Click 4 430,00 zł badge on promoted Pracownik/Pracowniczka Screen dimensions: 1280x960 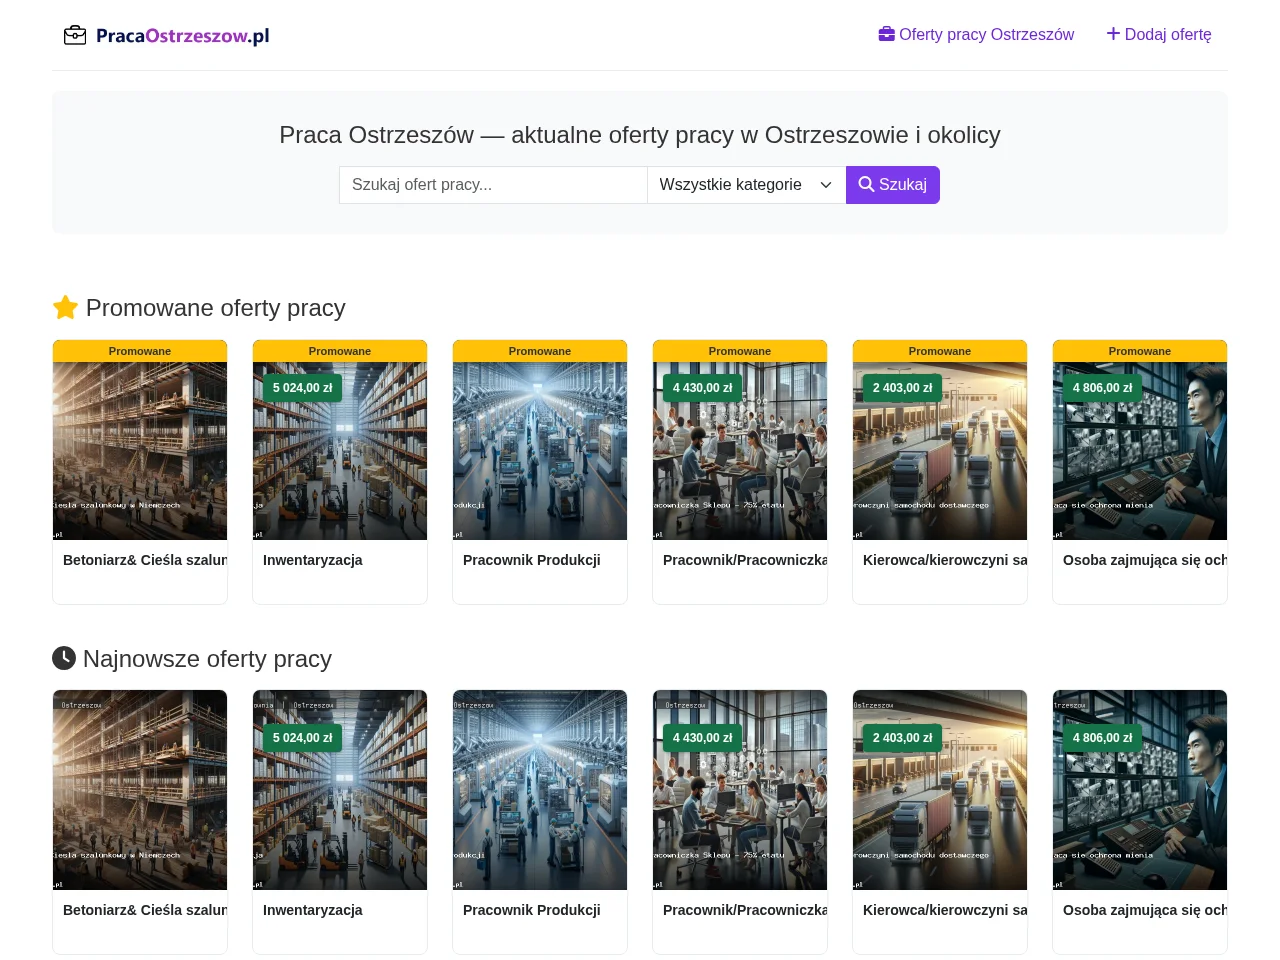pyautogui.click(x=703, y=388)
